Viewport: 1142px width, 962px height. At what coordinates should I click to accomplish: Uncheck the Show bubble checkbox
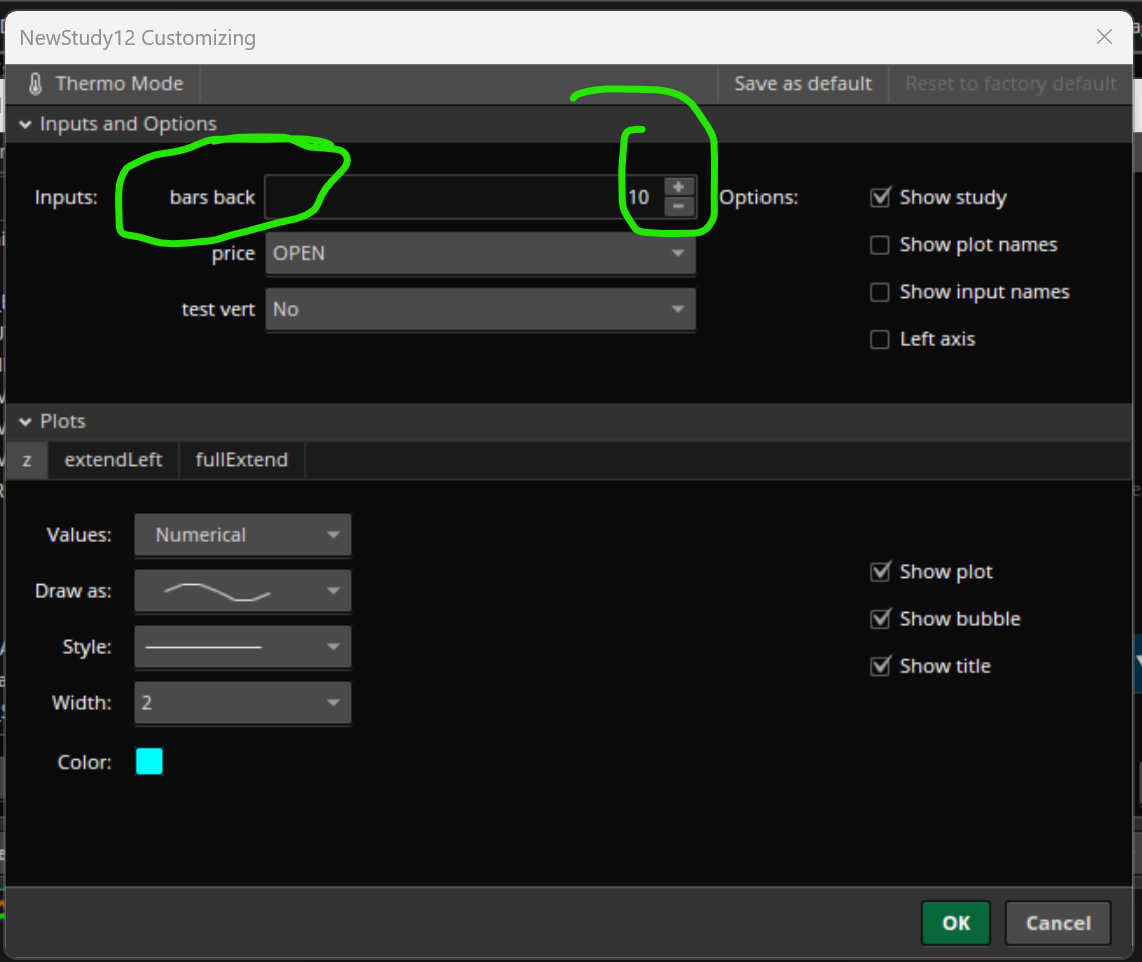coord(880,619)
